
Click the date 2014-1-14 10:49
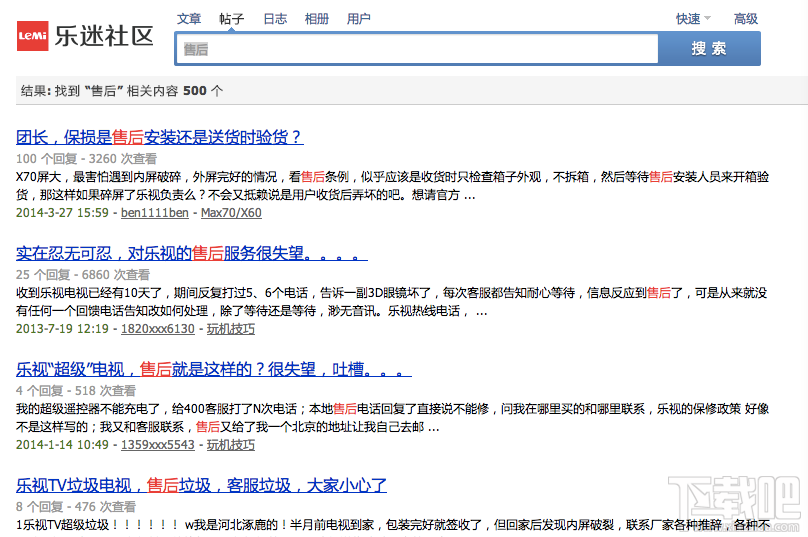coord(62,445)
